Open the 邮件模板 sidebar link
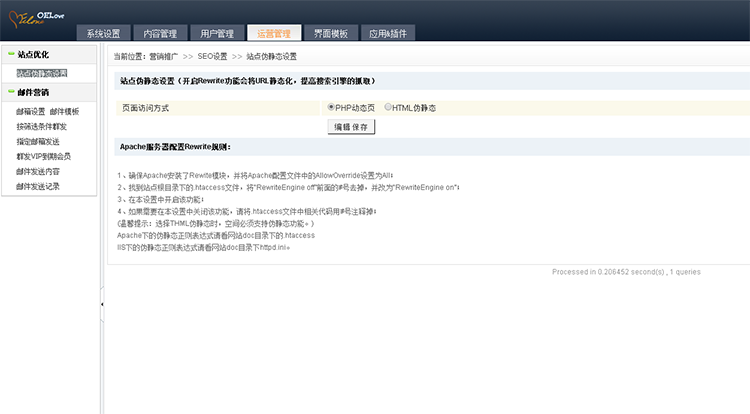 coord(65,111)
